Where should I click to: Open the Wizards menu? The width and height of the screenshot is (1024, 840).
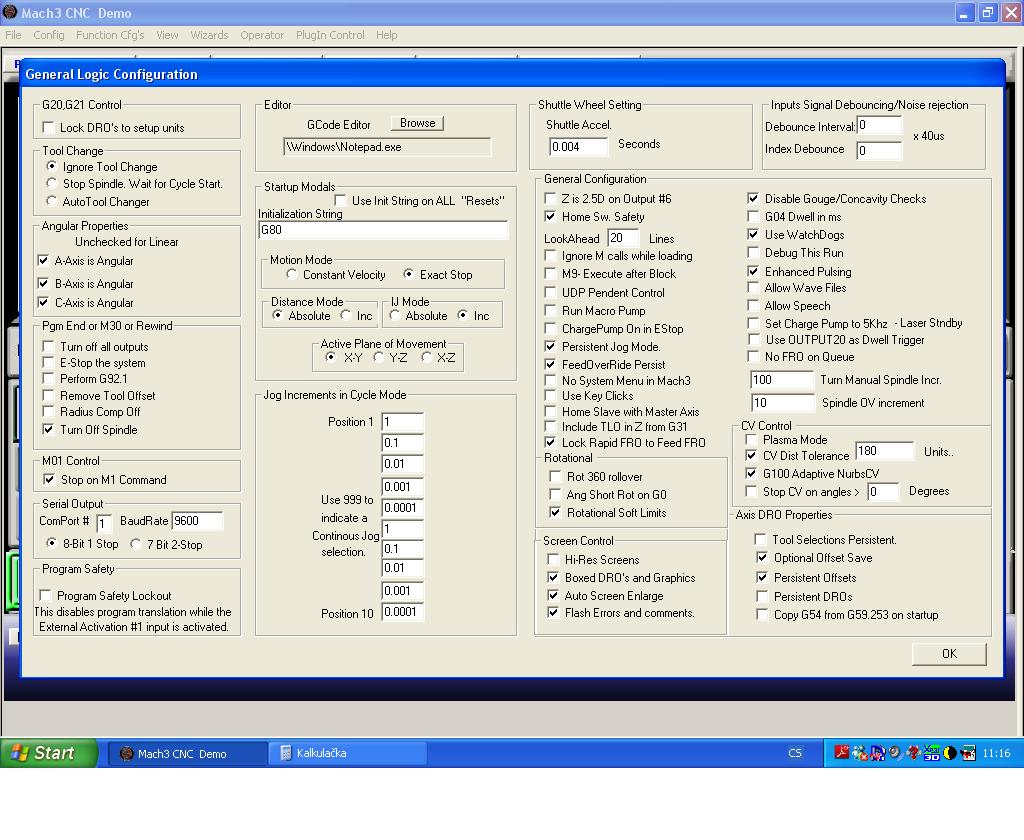209,35
